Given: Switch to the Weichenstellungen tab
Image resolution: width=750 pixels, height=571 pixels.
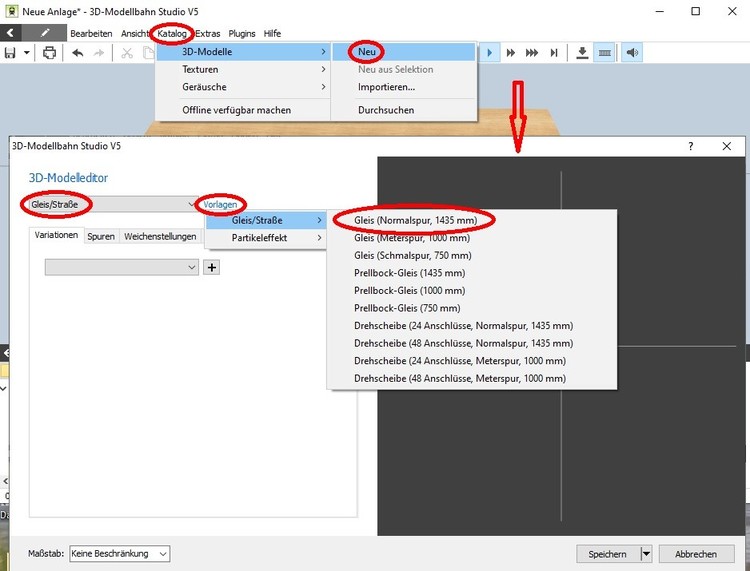Looking at the screenshot, I should click(160, 236).
